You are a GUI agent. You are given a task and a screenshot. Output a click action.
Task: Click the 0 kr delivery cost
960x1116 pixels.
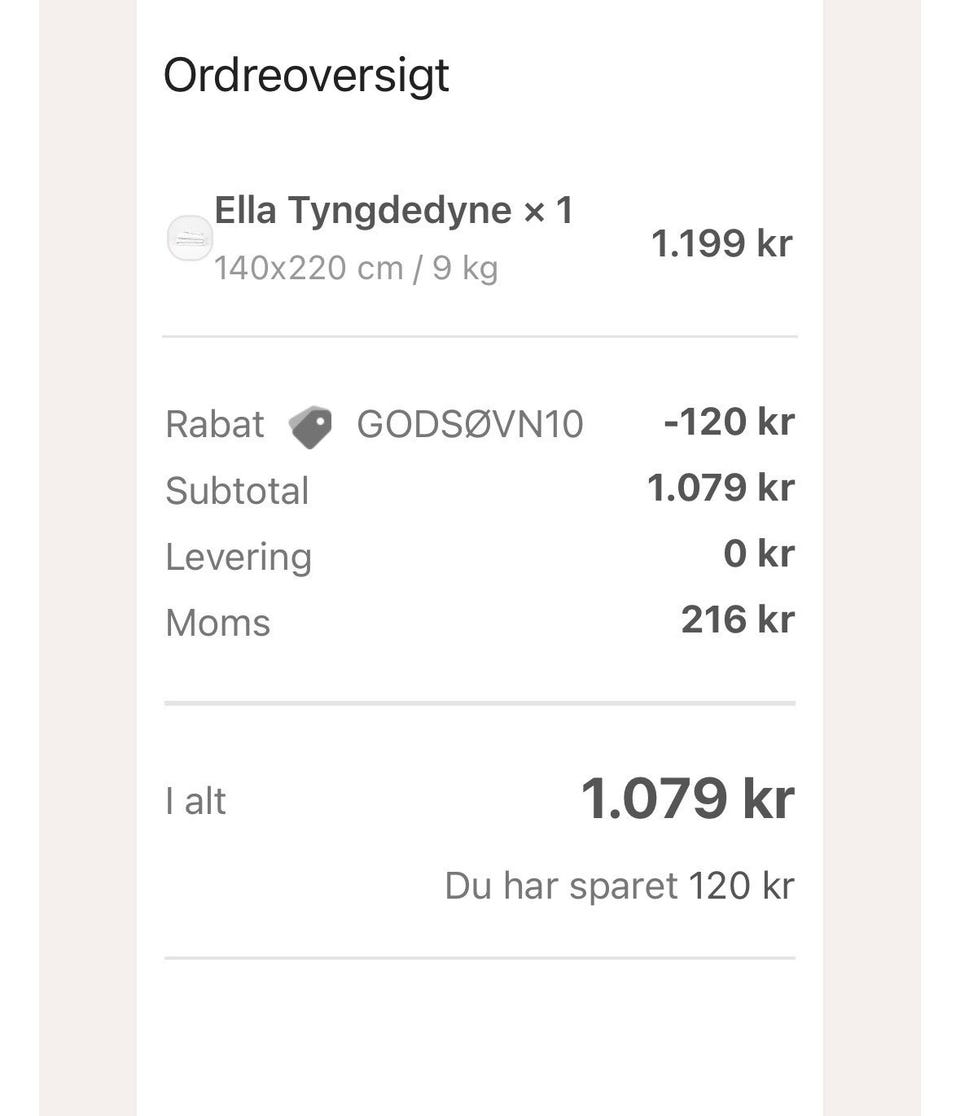point(758,554)
